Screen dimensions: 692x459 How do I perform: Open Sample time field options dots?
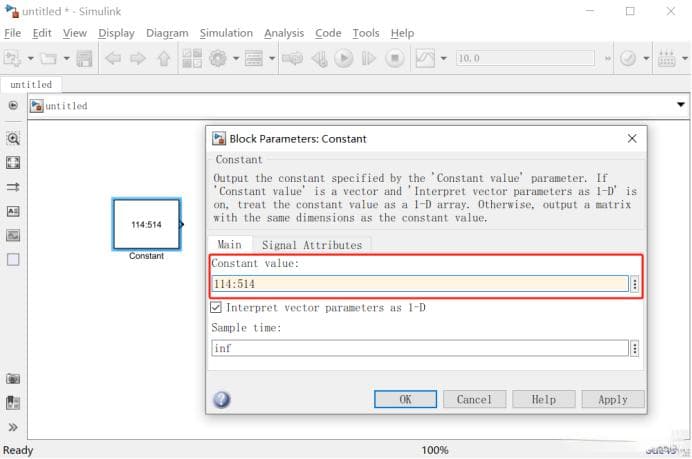click(x=635, y=348)
